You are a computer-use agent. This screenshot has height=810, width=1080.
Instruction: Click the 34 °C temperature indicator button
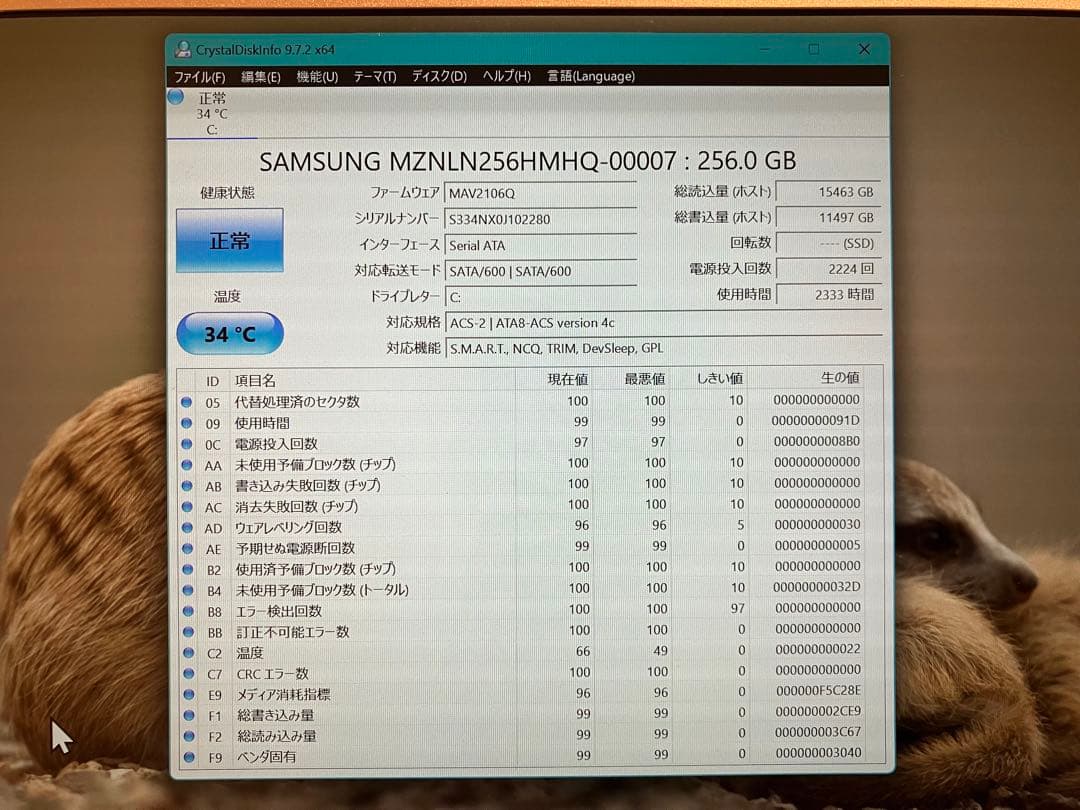pos(229,333)
